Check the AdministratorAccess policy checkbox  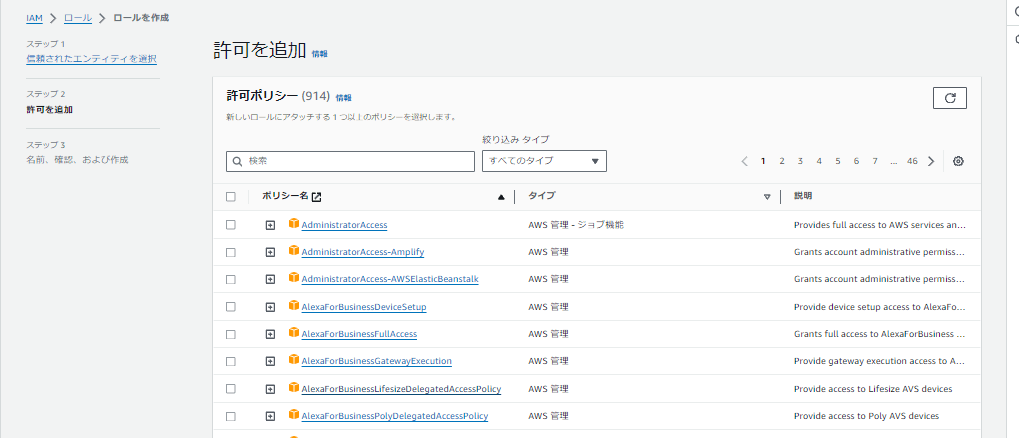(231, 225)
